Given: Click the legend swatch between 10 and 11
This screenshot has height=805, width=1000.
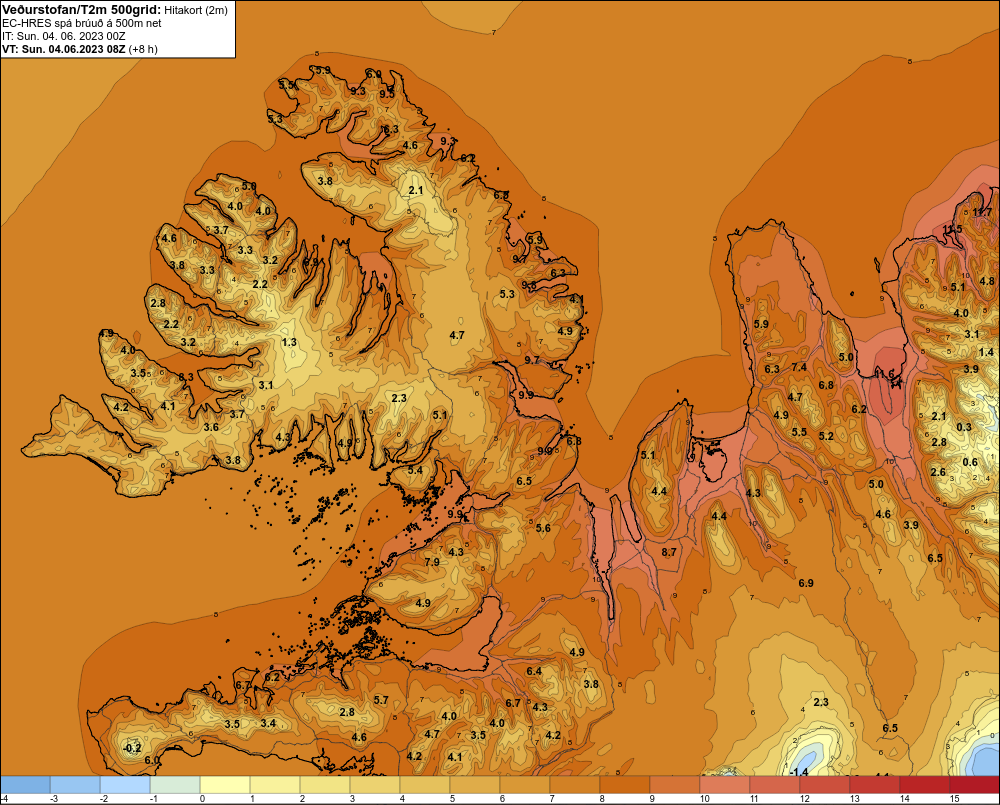Looking at the screenshot, I should point(724,784).
